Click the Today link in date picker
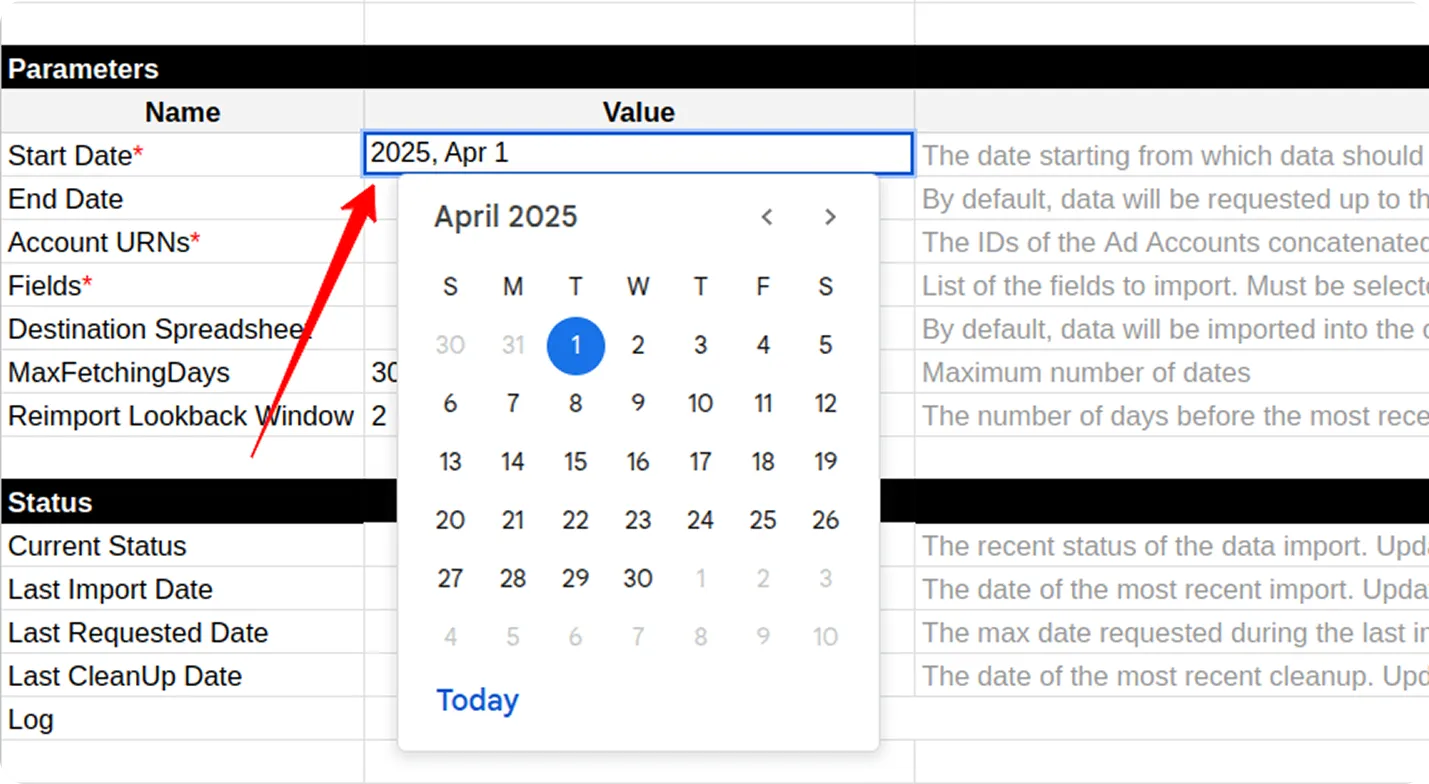 click(x=477, y=700)
